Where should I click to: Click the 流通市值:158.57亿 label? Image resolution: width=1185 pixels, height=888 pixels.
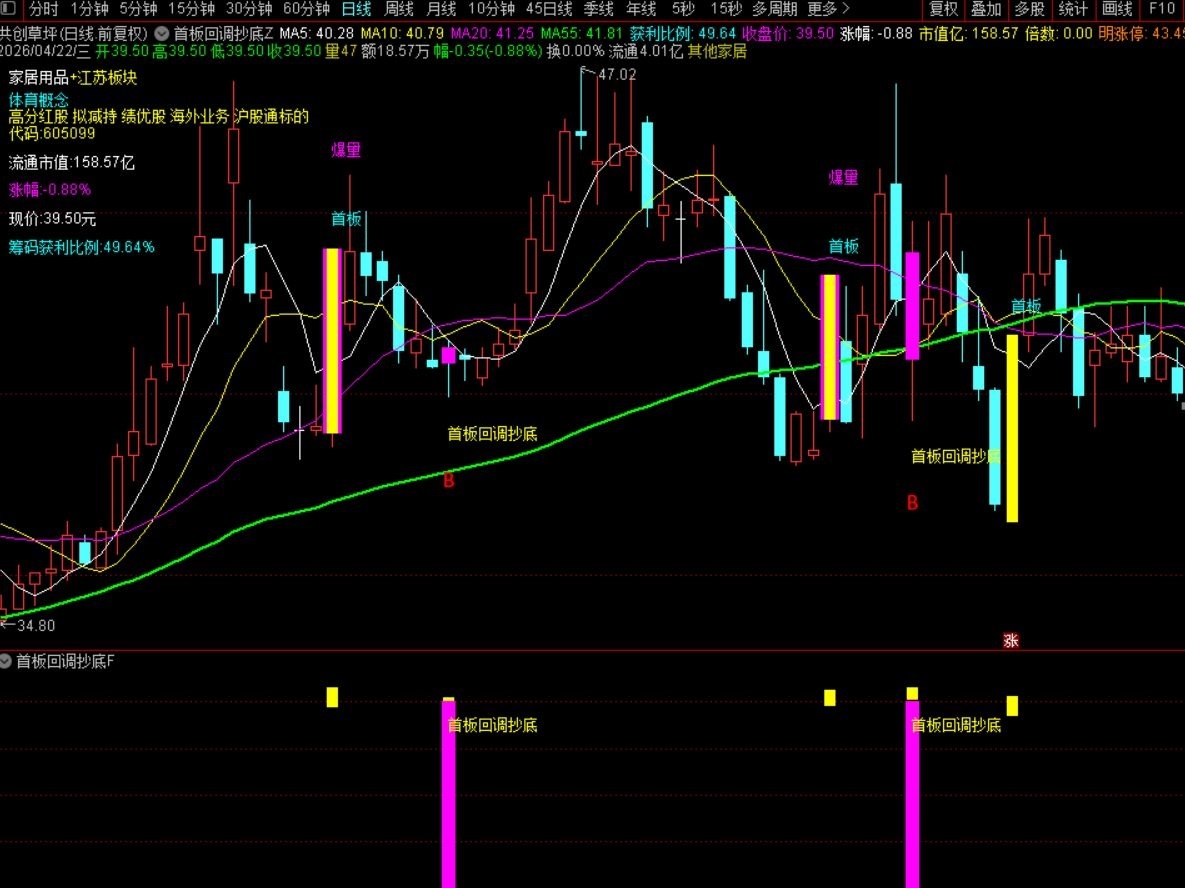point(72,162)
